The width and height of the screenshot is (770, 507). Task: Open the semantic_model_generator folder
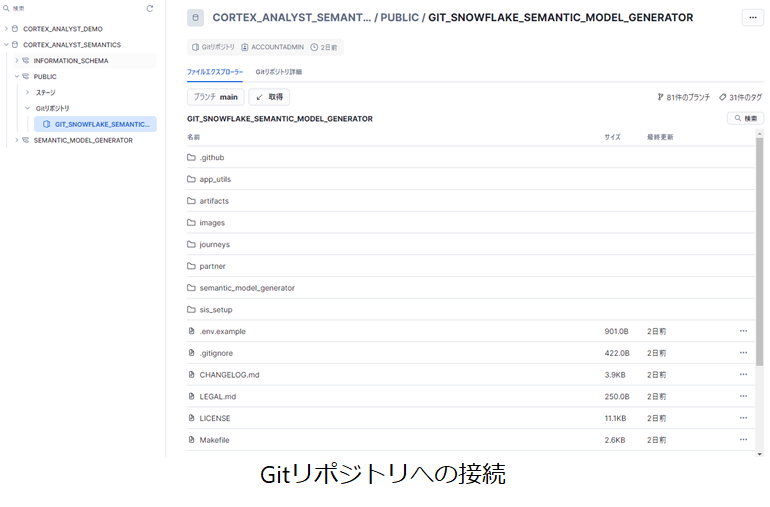click(x=247, y=288)
